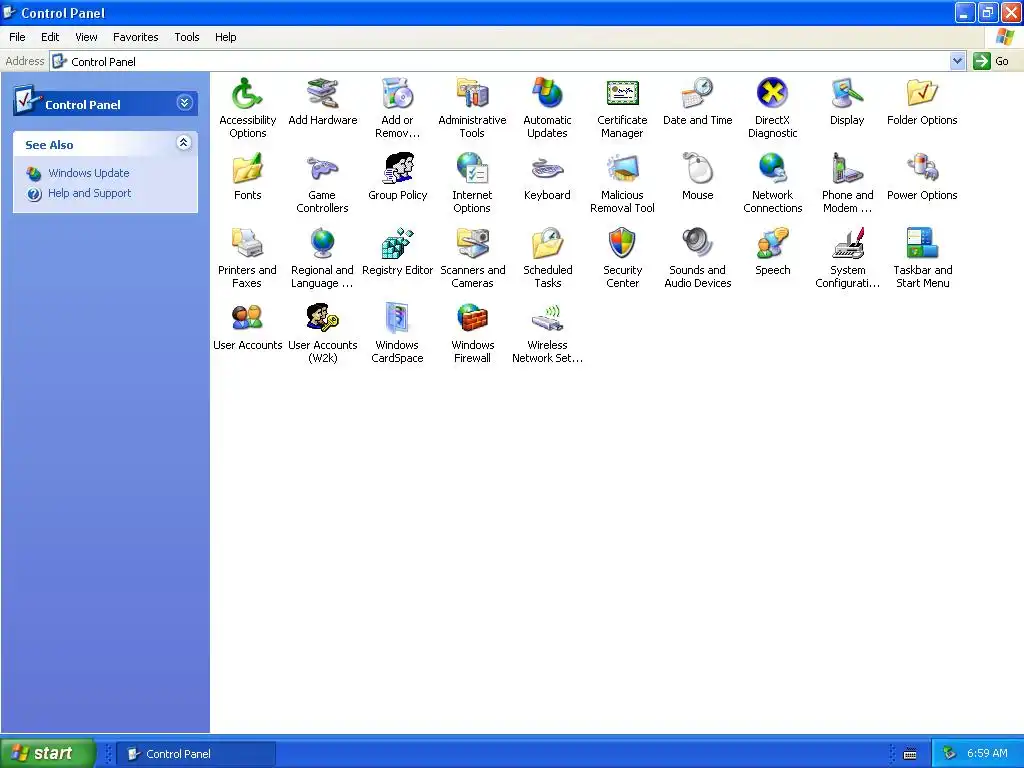Open Printers and Faxes icon
The height and width of the screenshot is (768, 1024).
248,258
